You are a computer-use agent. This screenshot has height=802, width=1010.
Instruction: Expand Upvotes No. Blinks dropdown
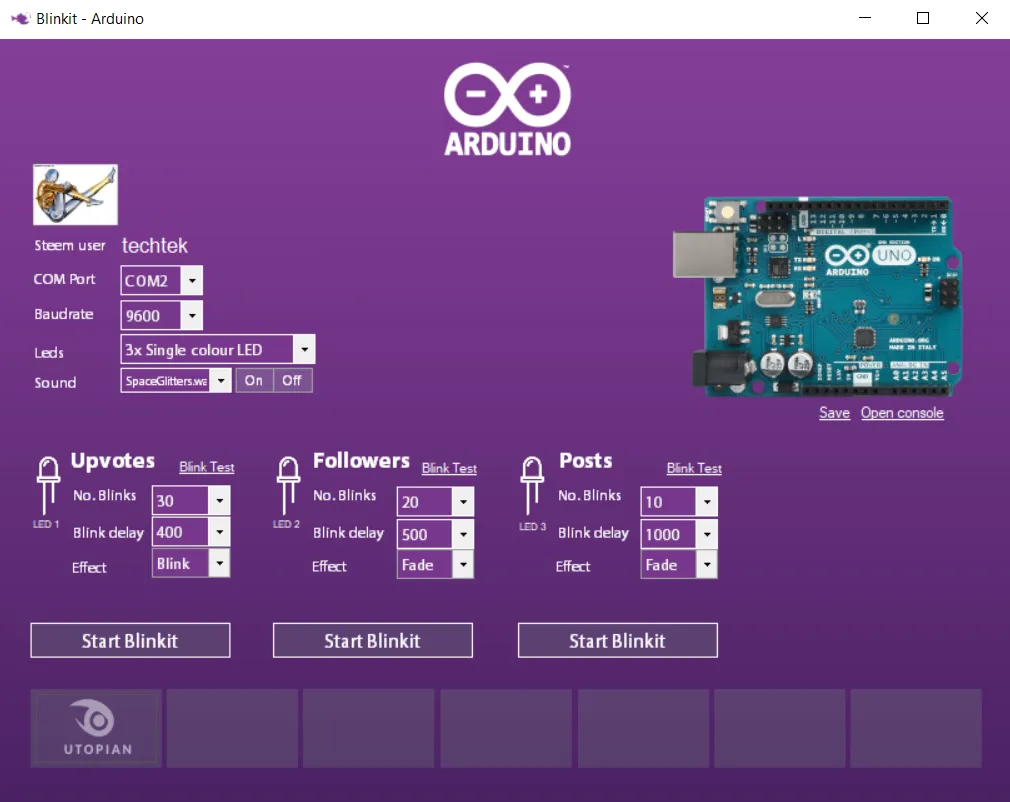pos(220,501)
